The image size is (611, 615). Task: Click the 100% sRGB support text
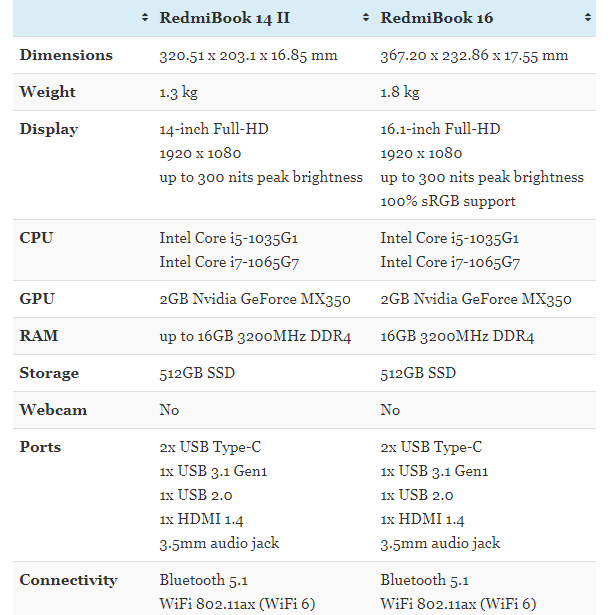click(x=448, y=201)
